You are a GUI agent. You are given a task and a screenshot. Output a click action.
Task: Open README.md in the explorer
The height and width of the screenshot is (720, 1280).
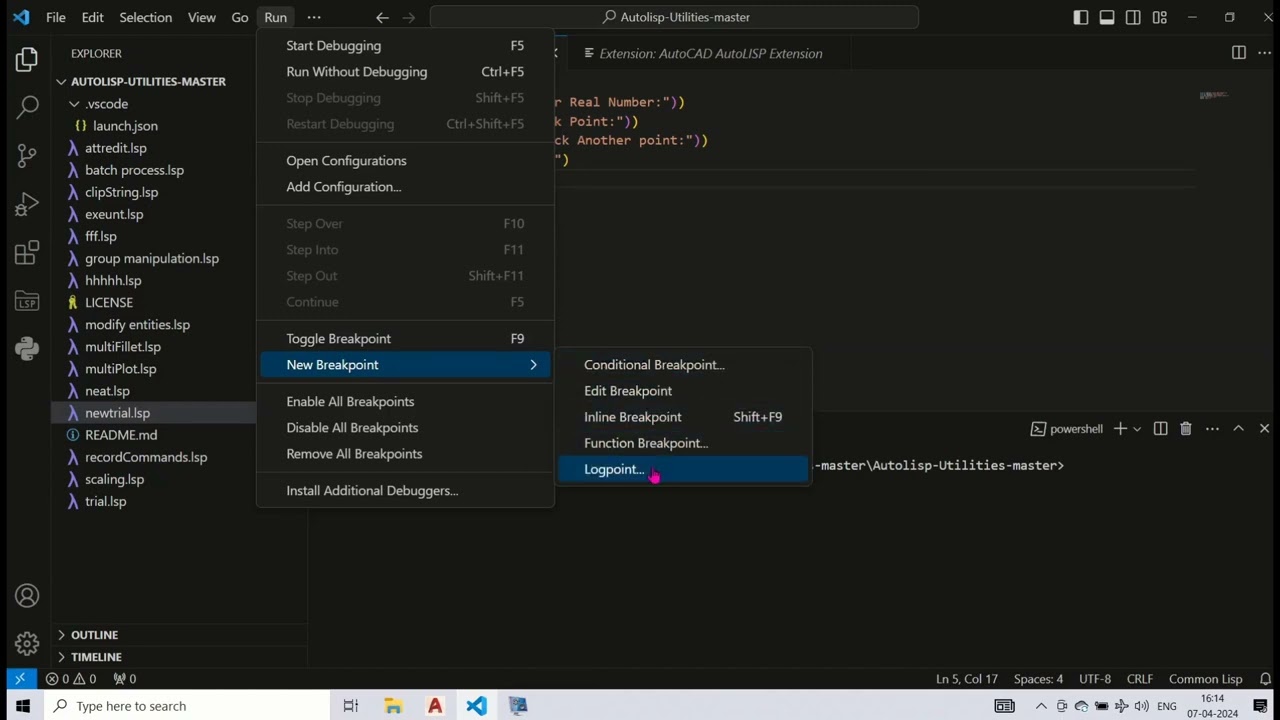121,435
